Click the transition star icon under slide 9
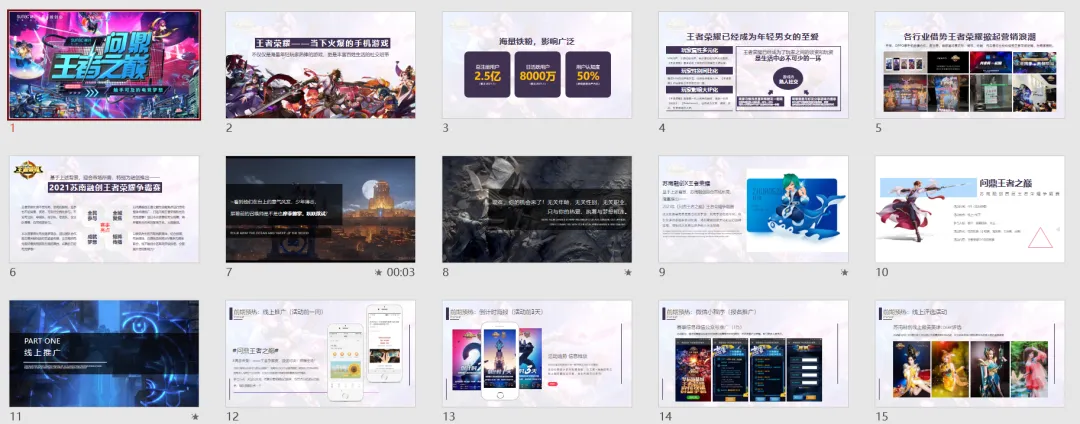 tap(844, 273)
